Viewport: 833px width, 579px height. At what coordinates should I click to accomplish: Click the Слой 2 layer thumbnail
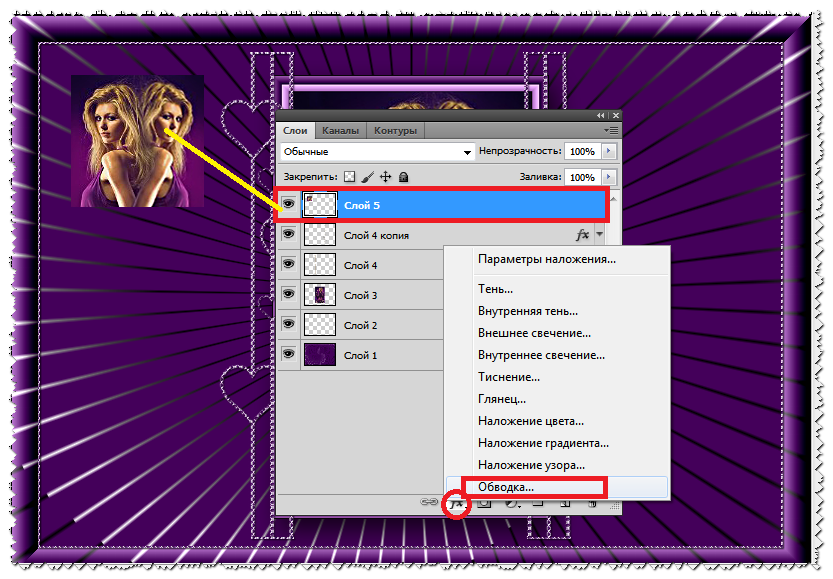coord(320,324)
